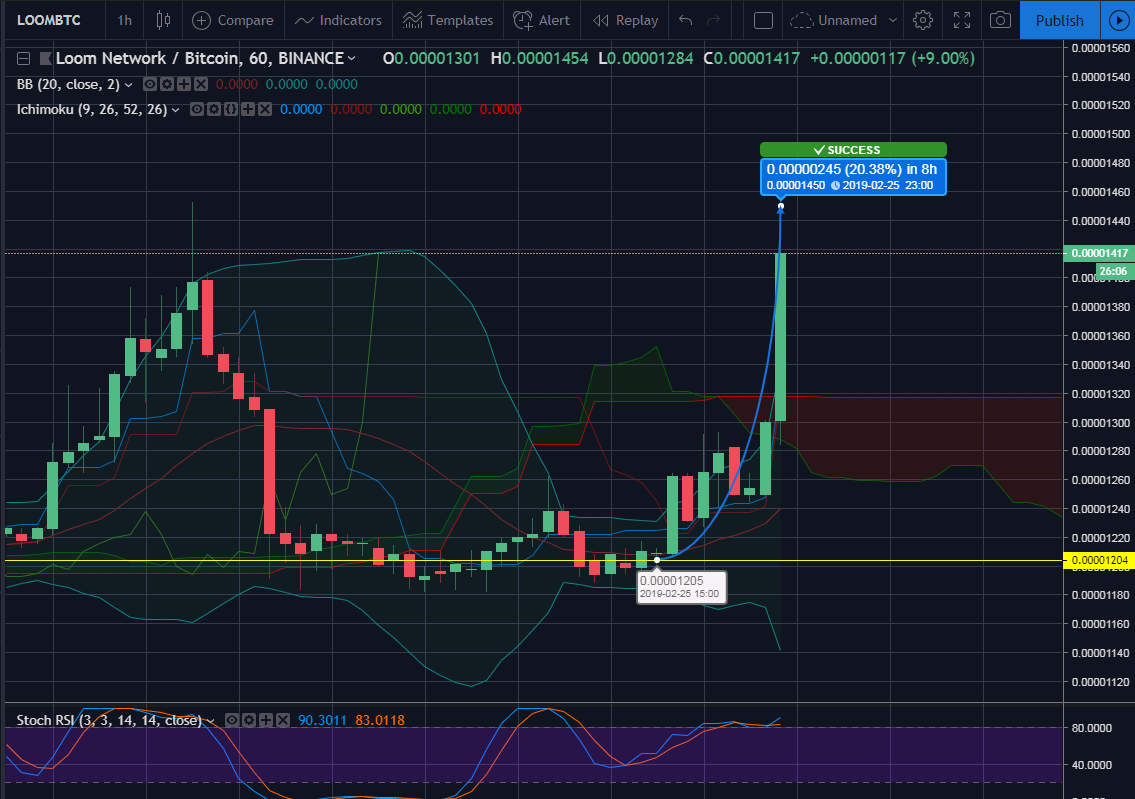Click the forecast start label 0.00001205
1135x799 pixels.
click(680, 586)
